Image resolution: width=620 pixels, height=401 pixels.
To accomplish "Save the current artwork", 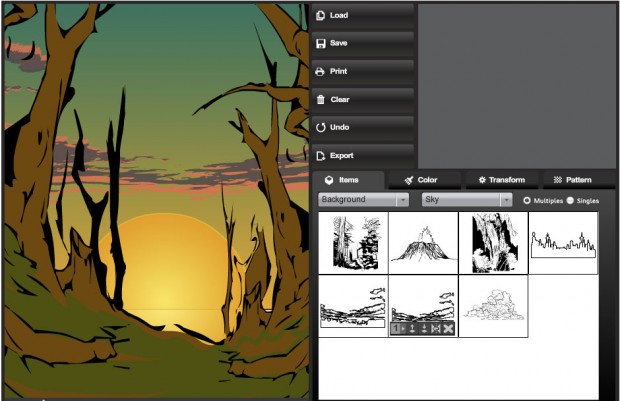I will pos(363,43).
